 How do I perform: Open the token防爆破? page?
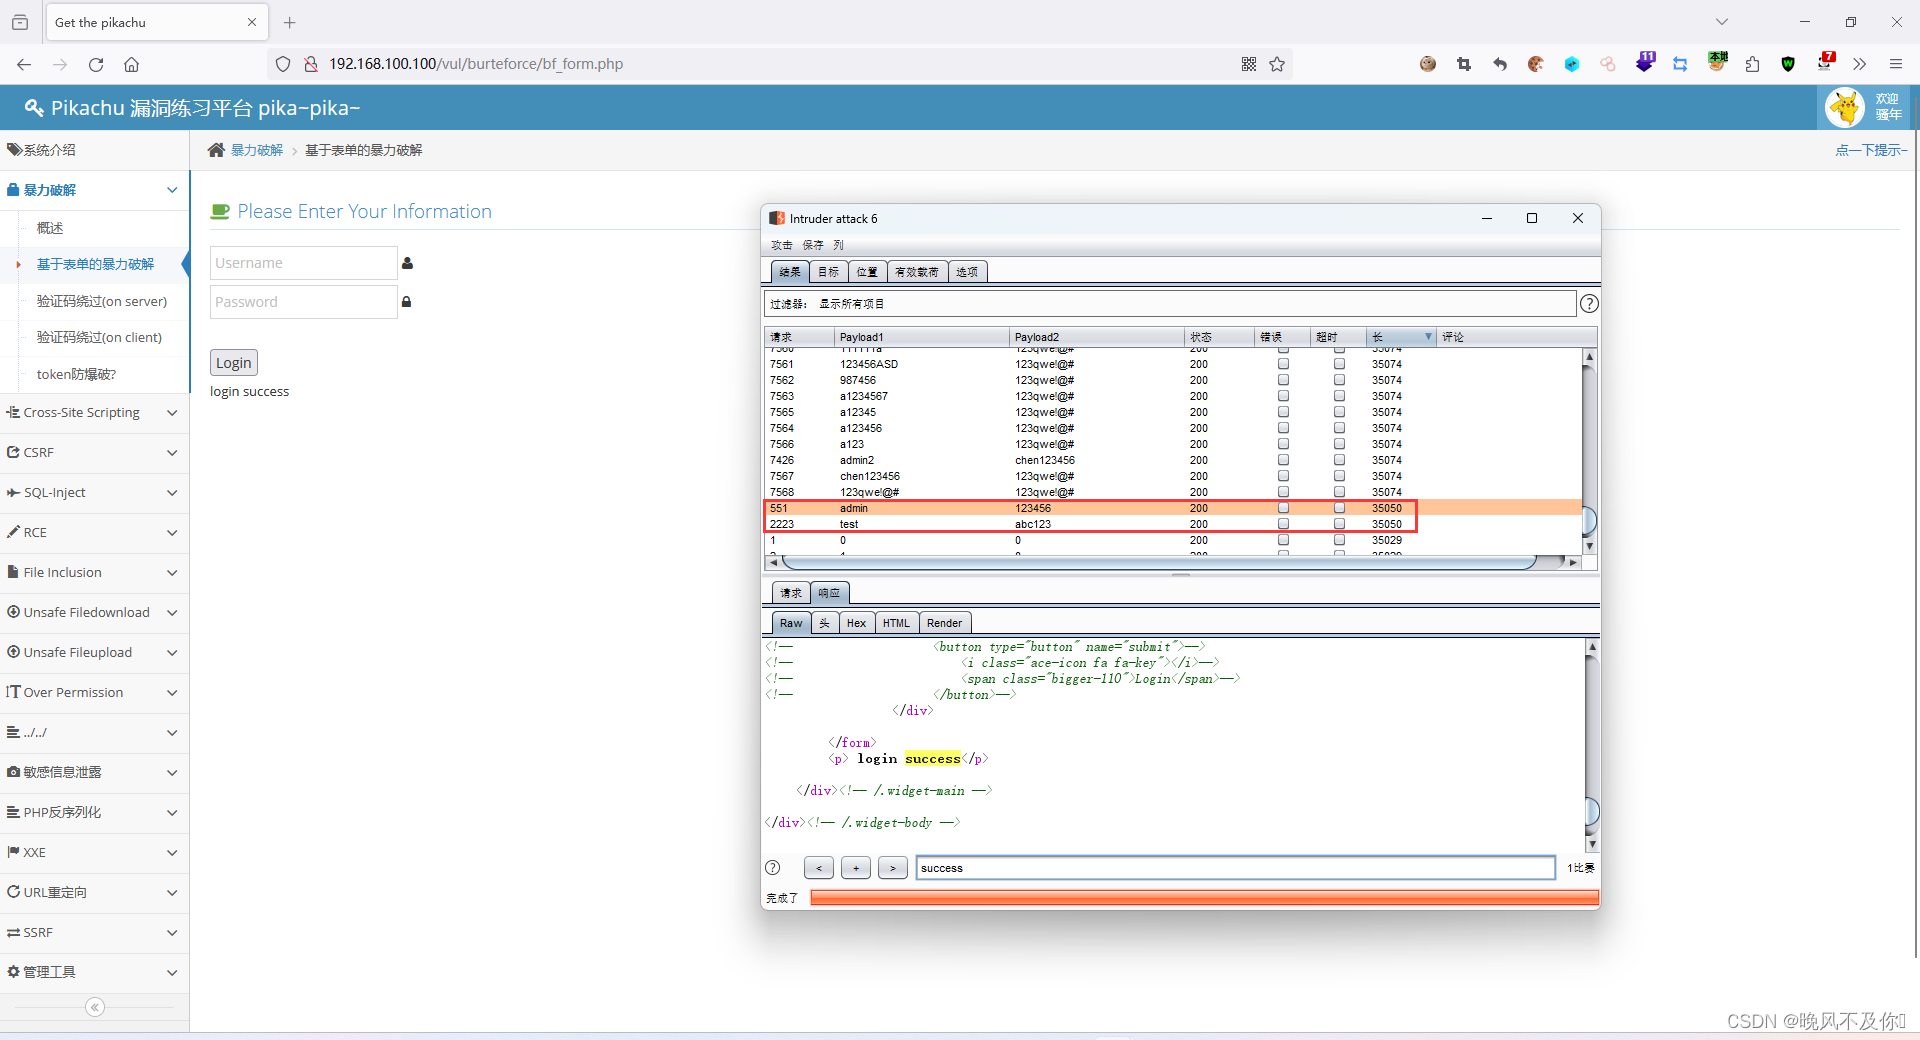76,374
